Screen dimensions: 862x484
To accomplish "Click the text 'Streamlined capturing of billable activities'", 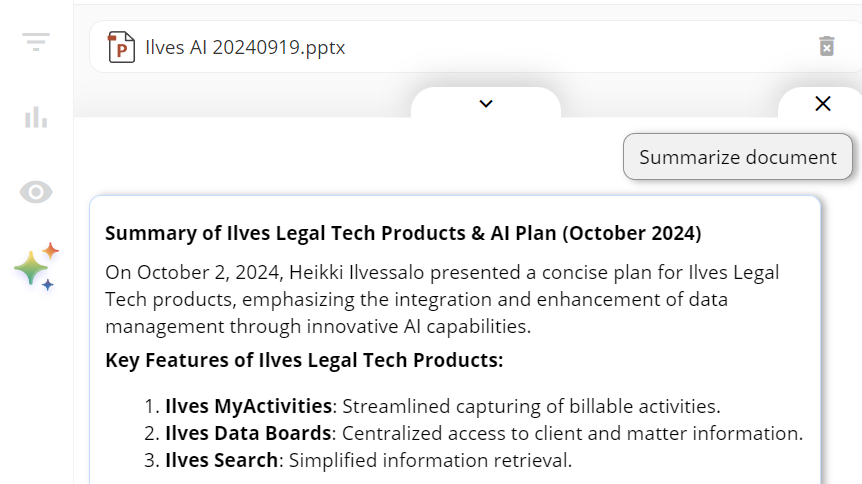I will coord(530,406).
